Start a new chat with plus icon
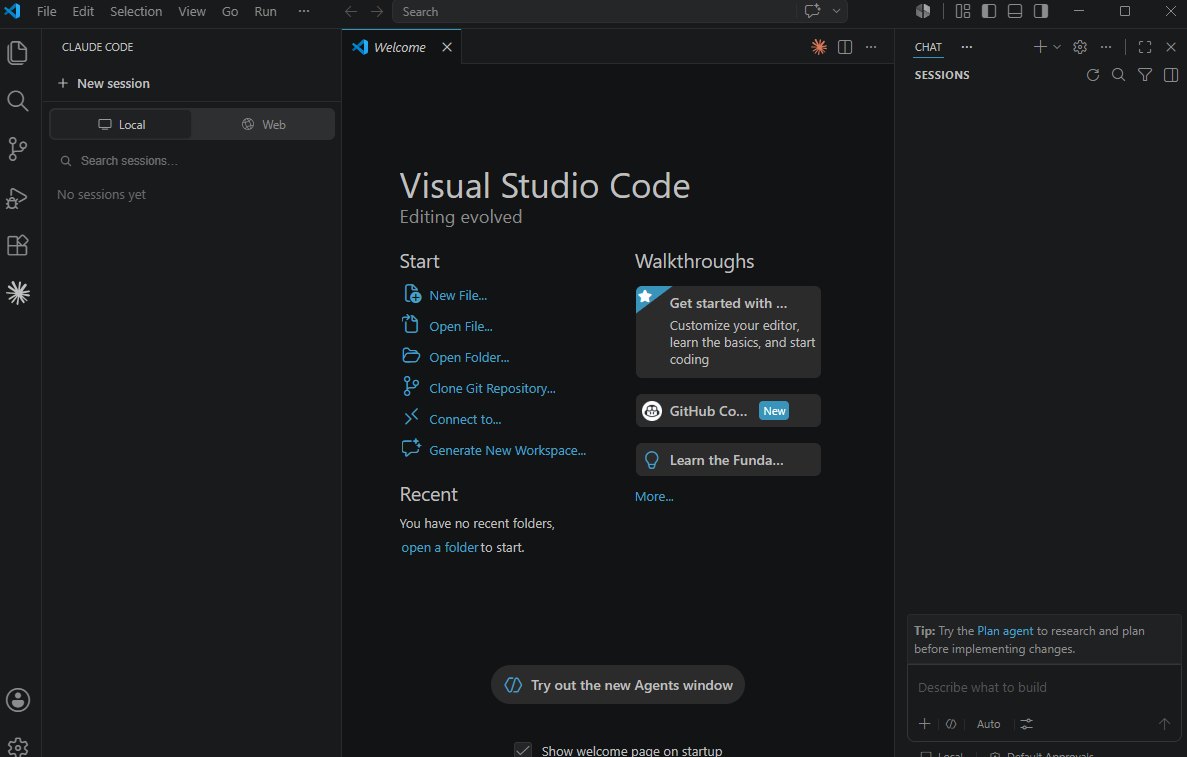 coord(1040,47)
